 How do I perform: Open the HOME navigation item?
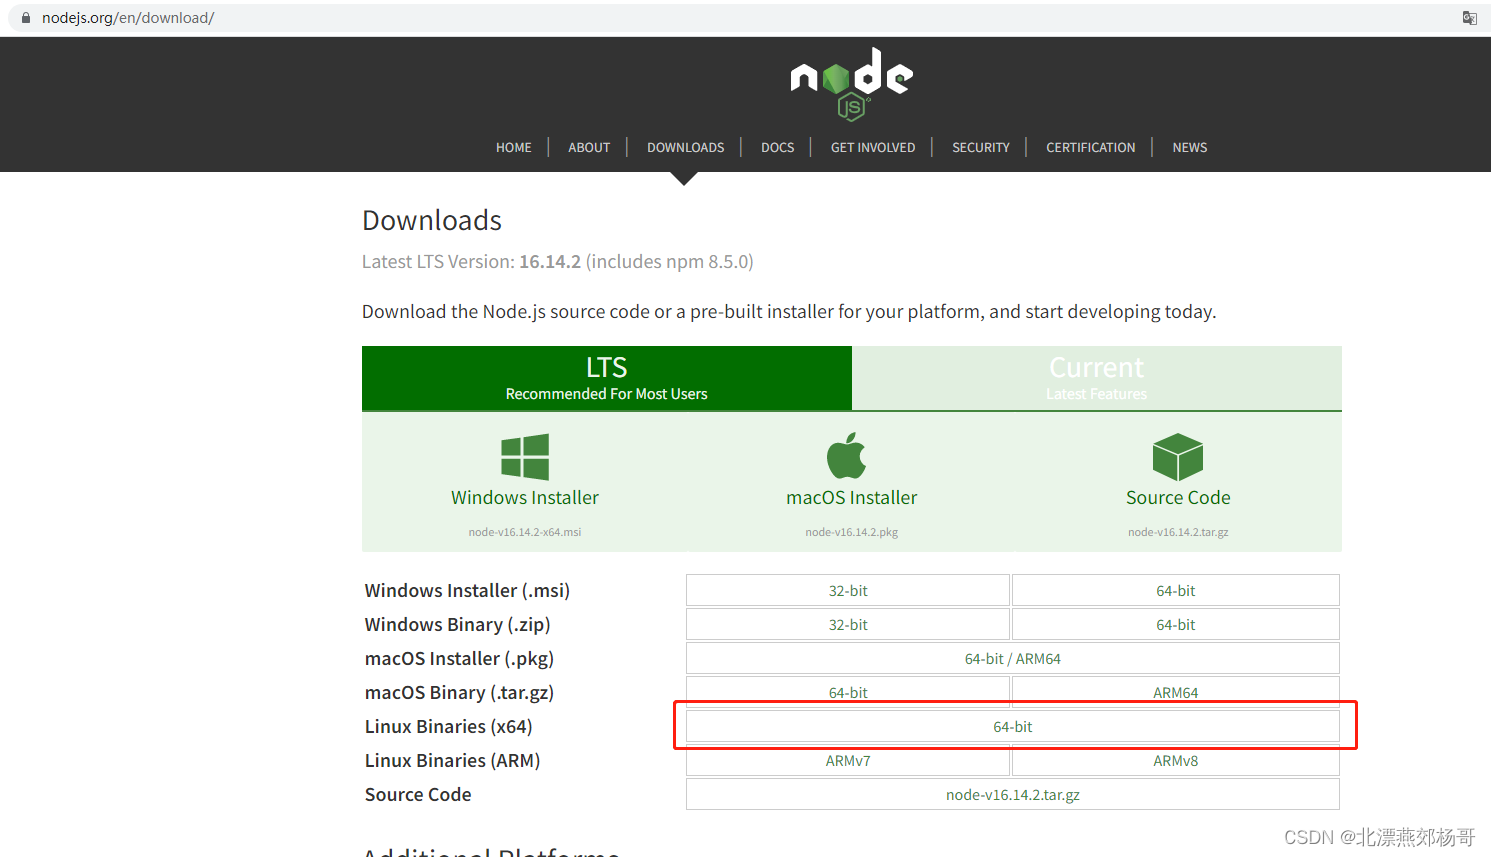coord(514,147)
